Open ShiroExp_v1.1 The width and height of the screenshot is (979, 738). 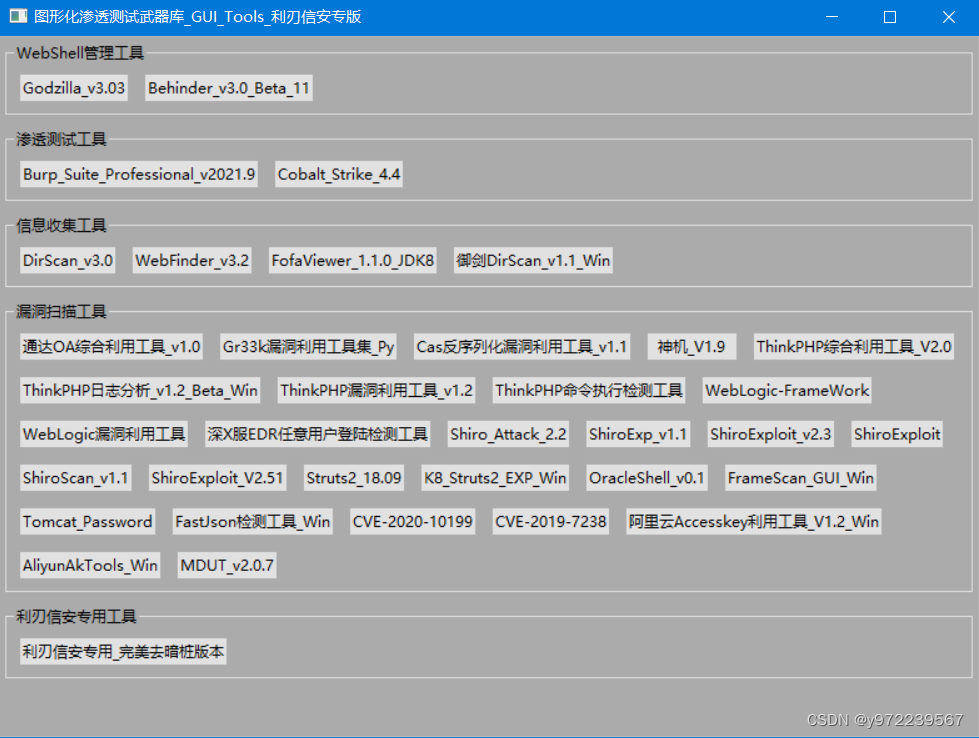point(637,434)
